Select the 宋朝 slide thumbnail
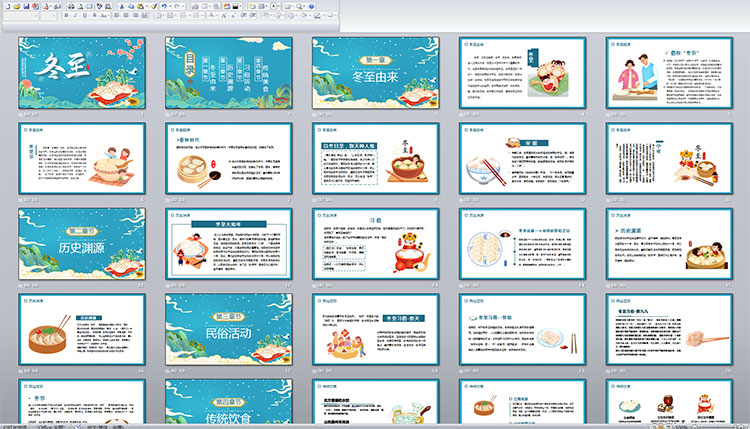The width and height of the screenshot is (750, 429). click(522, 158)
